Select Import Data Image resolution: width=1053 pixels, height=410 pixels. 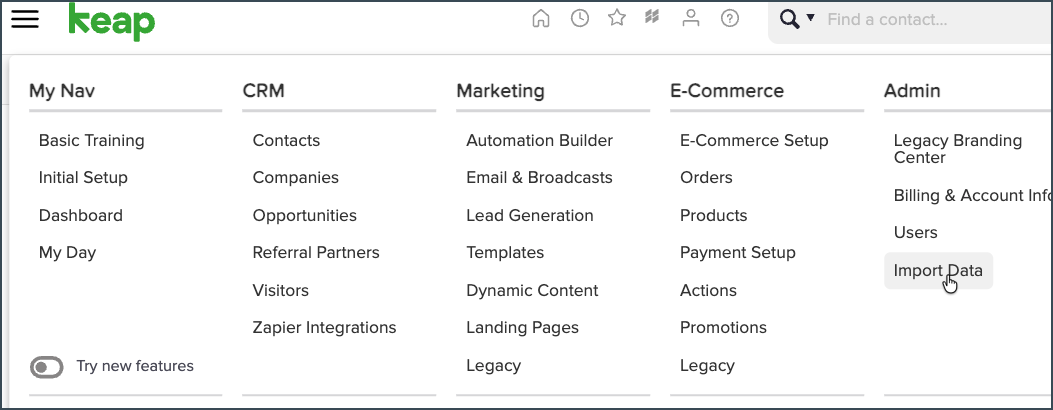coord(938,270)
